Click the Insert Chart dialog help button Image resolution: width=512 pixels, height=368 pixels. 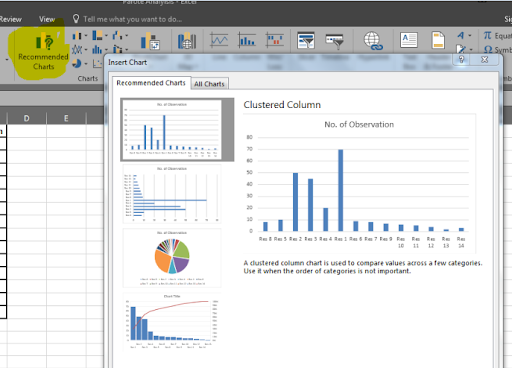(x=462, y=60)
